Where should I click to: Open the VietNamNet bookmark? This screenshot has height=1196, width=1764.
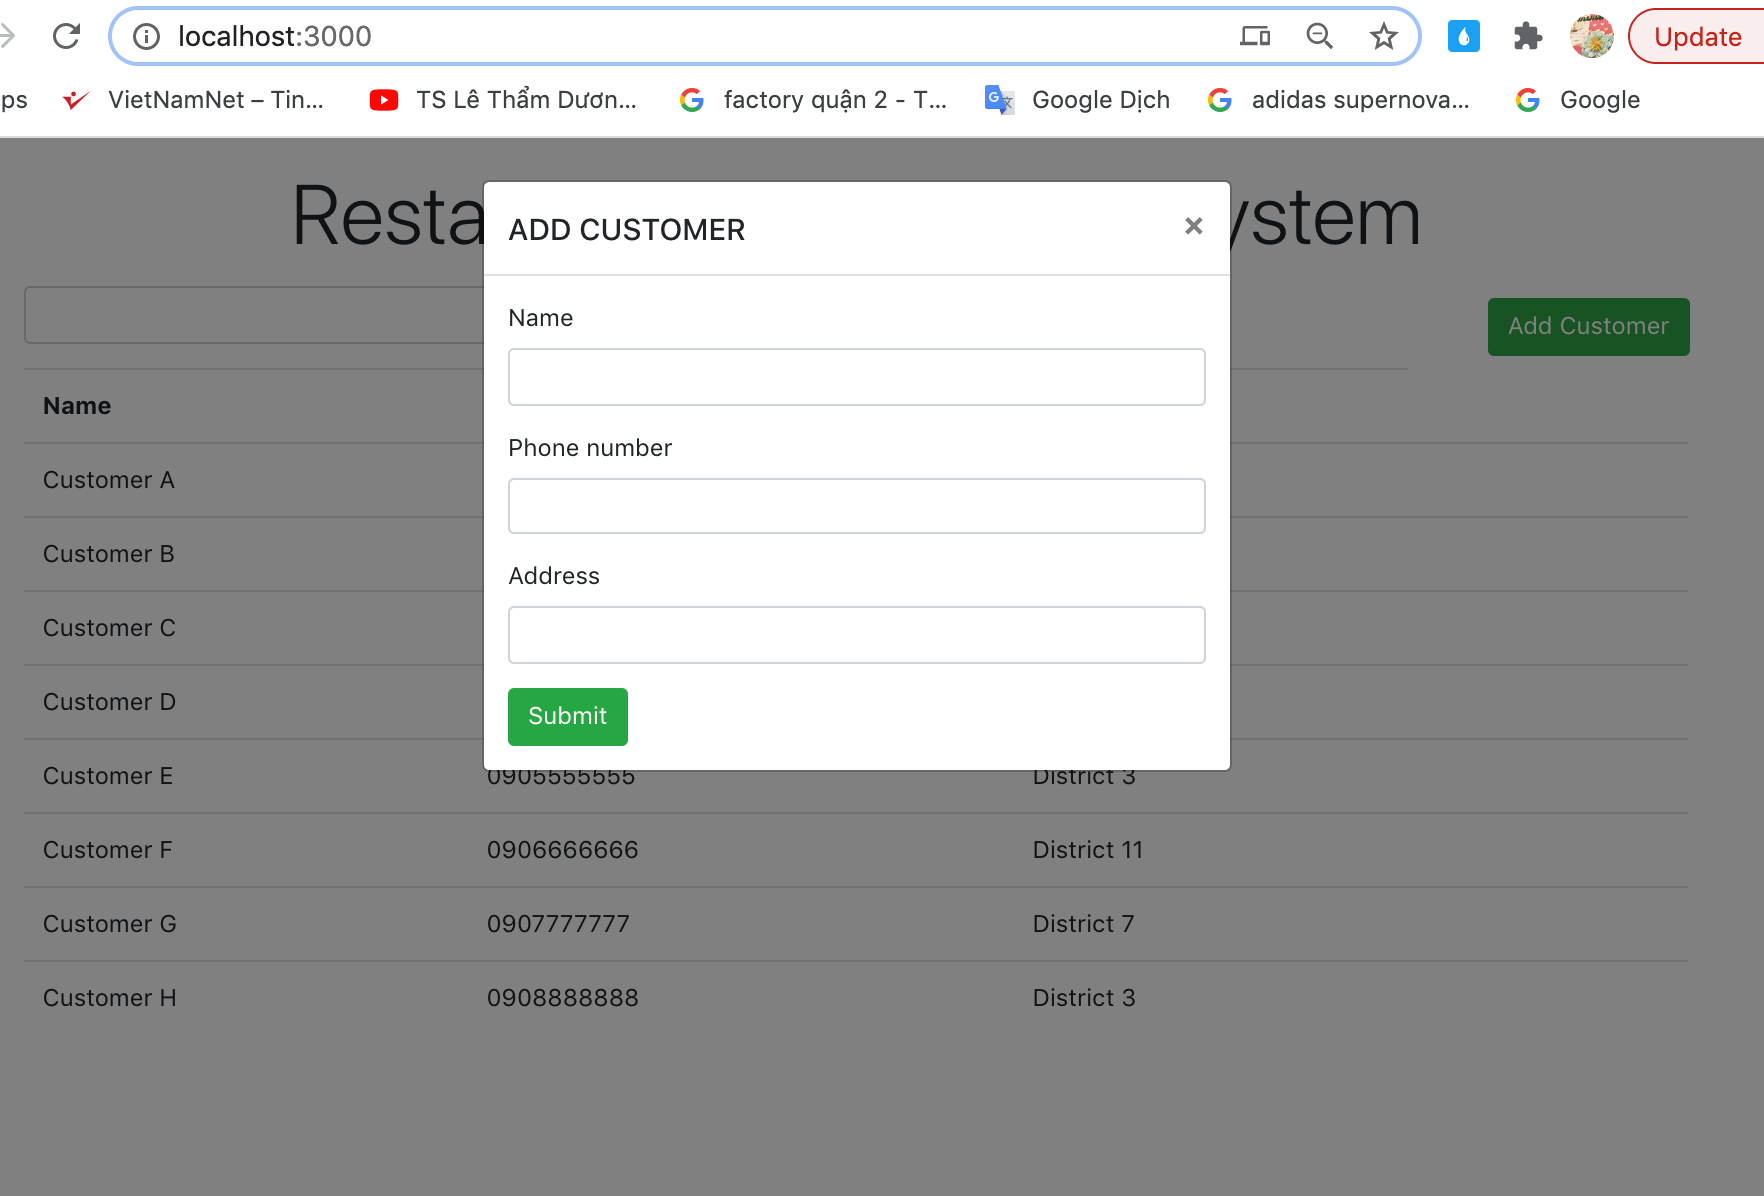pos(194,100)
